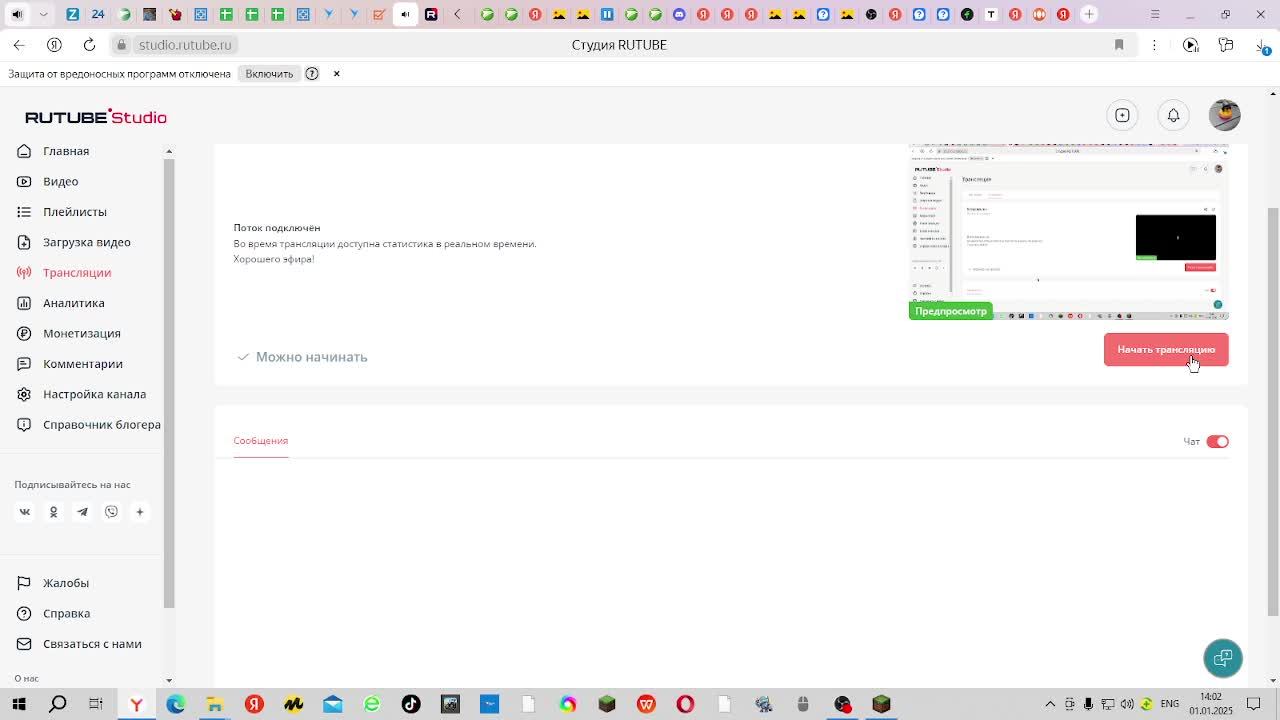This screenshot has width=1280, height=720.
Task: Click the browser back arrow
Action: [19, 45]
